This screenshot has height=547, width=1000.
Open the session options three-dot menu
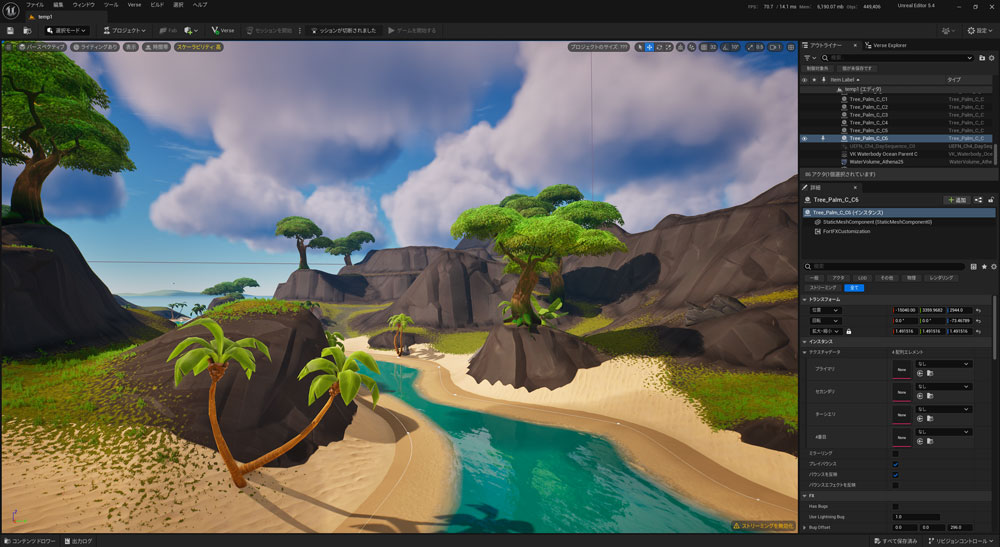[300, 31]
